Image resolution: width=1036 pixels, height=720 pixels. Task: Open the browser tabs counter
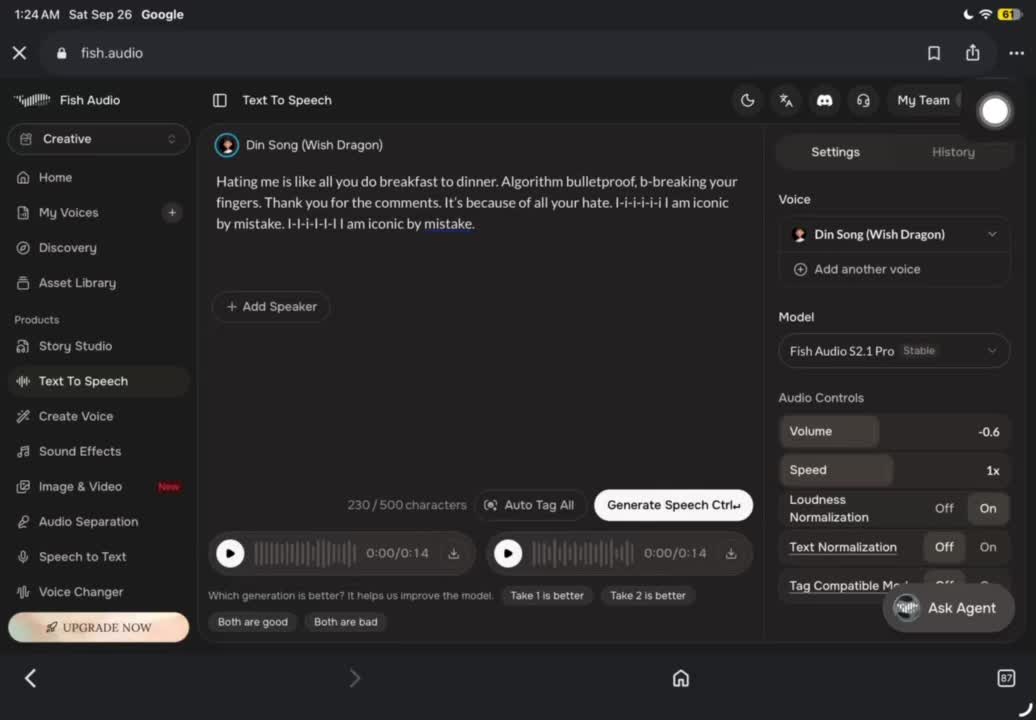(1006, 678)
